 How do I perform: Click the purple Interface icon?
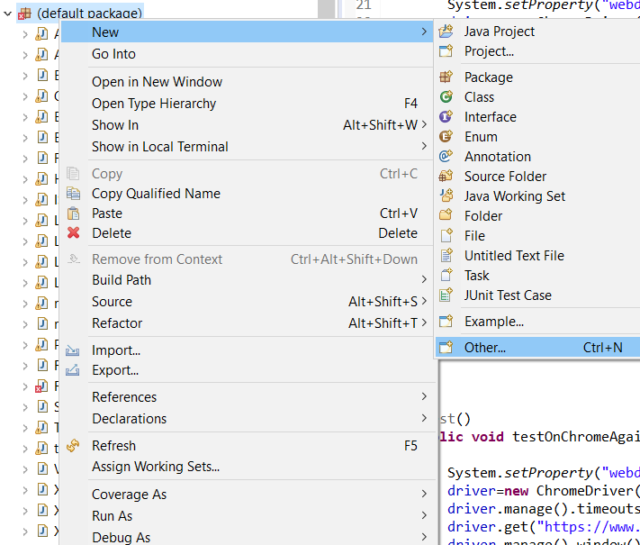tap(446, 117)
